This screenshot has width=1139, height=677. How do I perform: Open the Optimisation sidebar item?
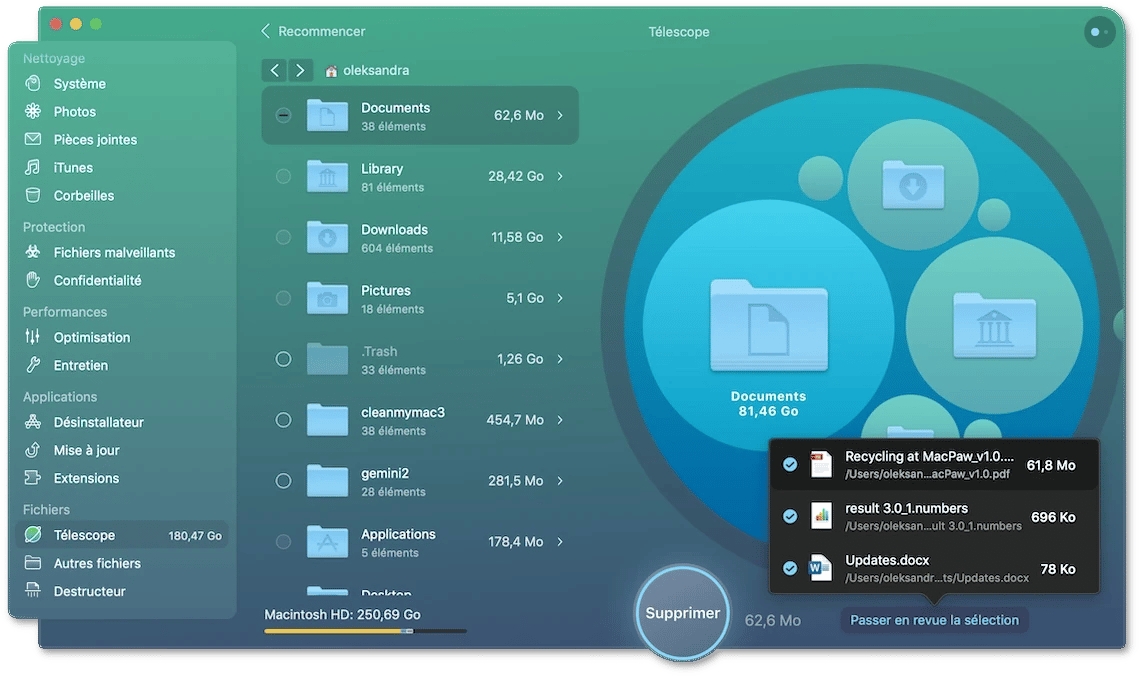coord(122,336)
